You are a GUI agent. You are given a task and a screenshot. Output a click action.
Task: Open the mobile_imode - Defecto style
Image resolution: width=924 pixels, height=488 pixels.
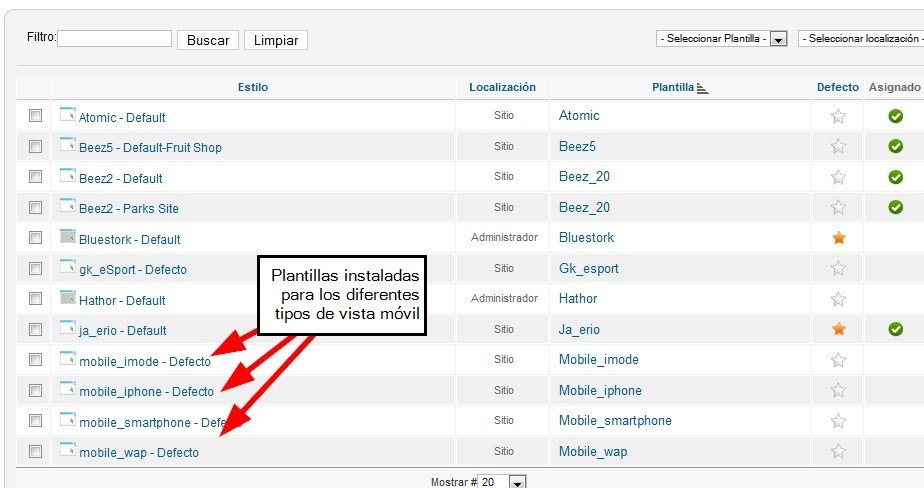click(145, 361)
